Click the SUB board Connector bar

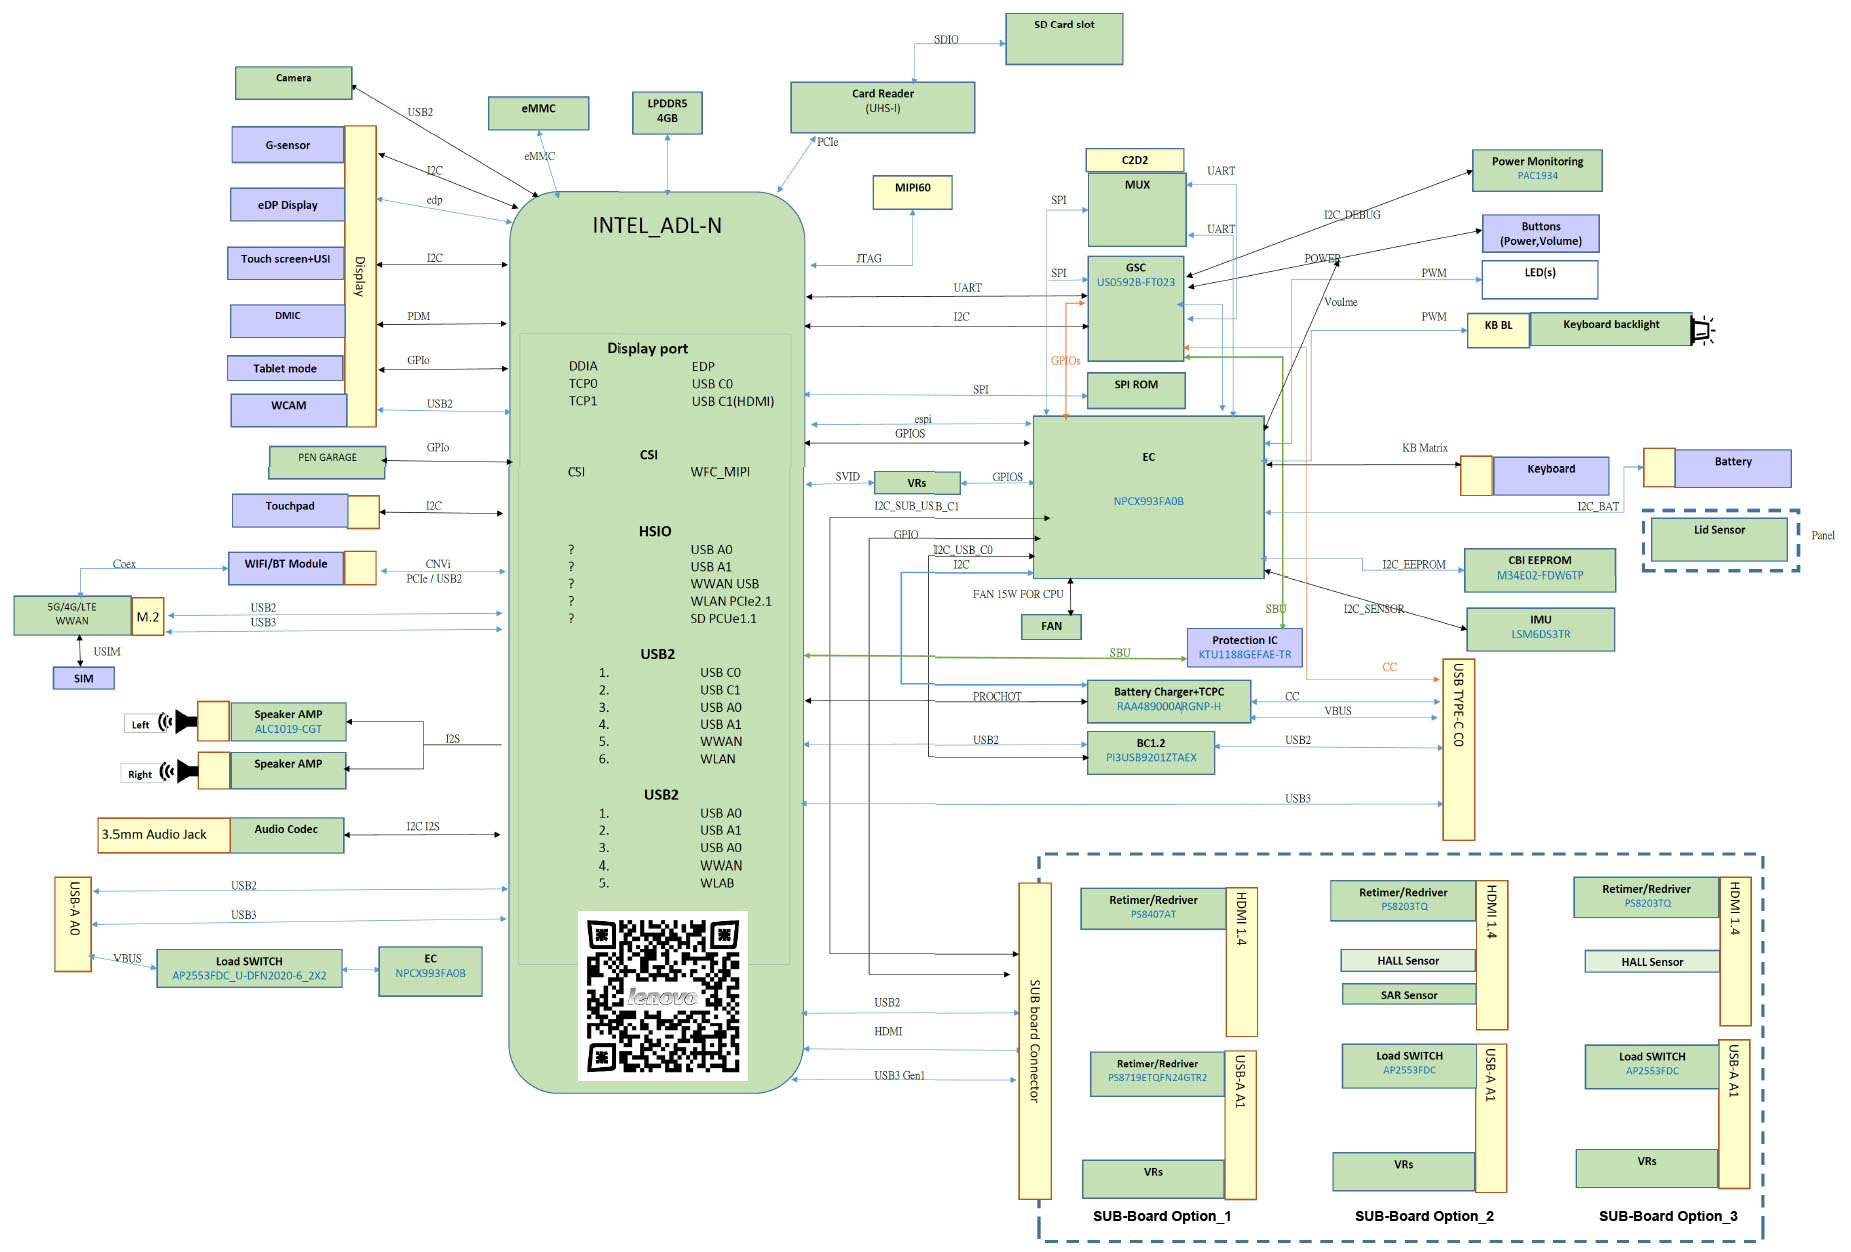point(1035,1041)
